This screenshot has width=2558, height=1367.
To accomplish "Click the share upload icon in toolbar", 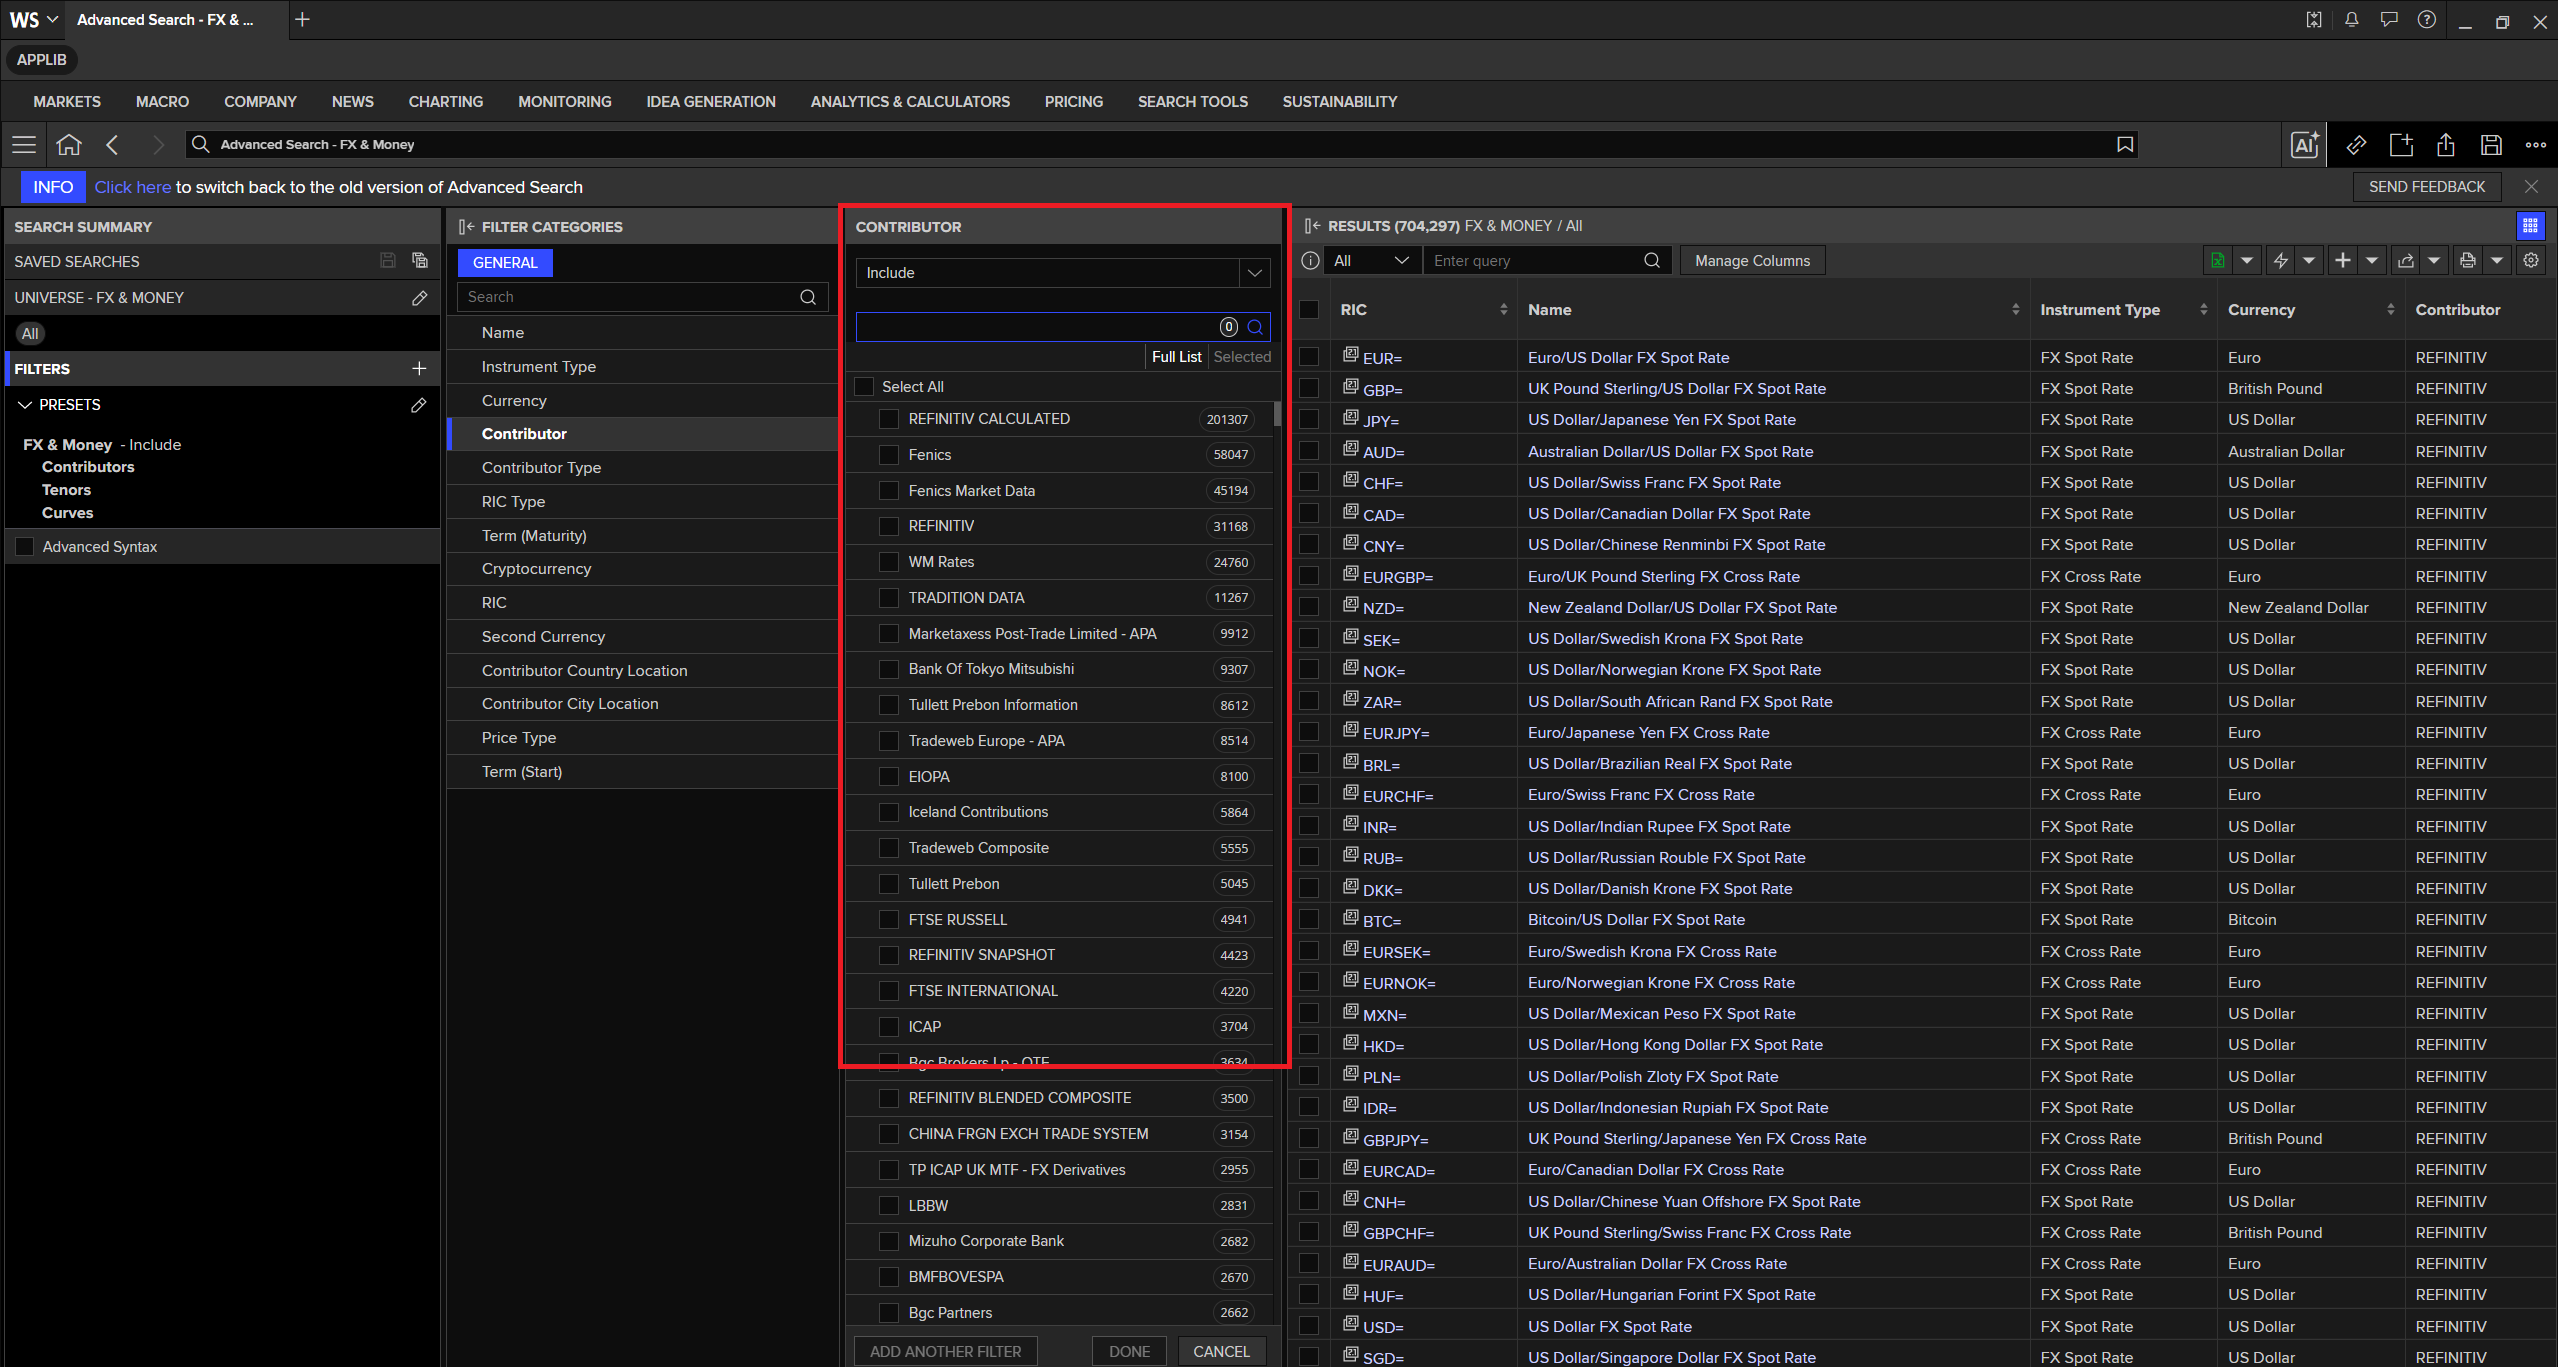I will point(2446,145).
